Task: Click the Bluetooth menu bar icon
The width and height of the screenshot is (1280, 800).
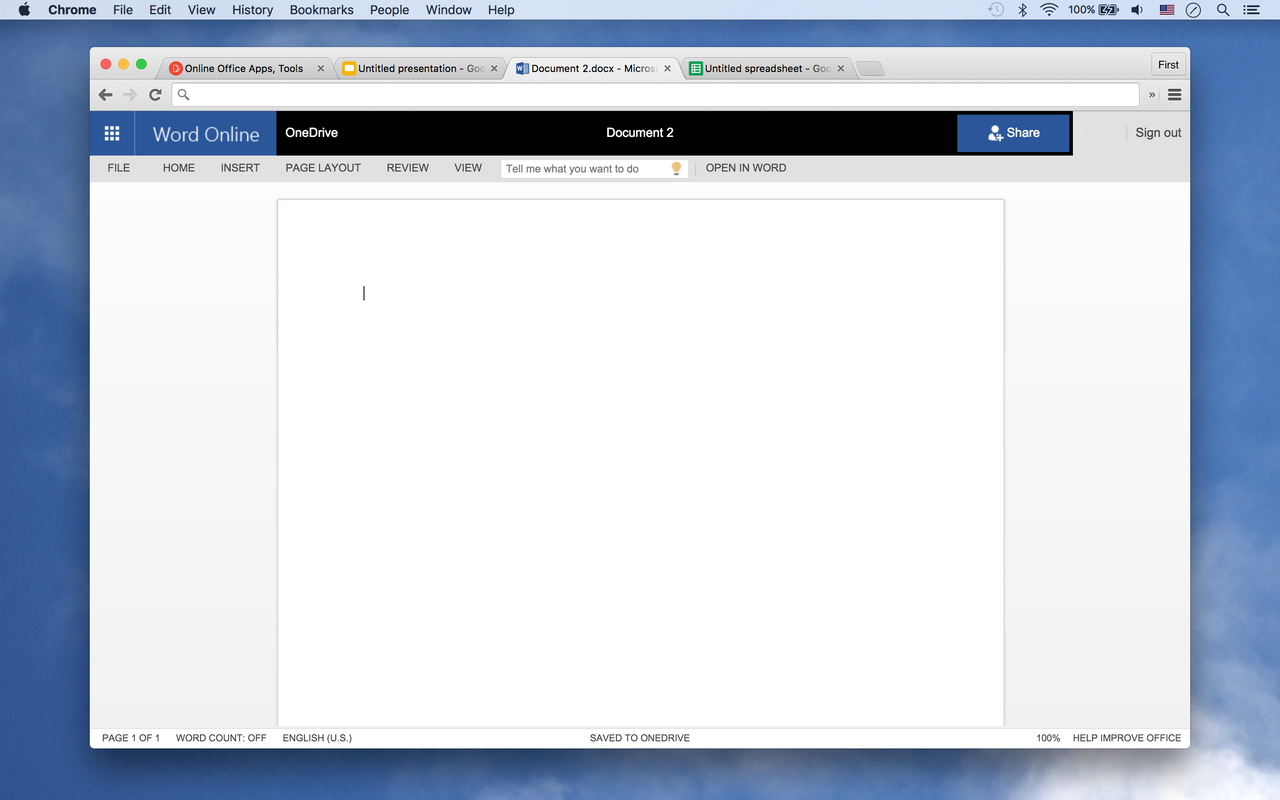Action: tap(1022, 10)
